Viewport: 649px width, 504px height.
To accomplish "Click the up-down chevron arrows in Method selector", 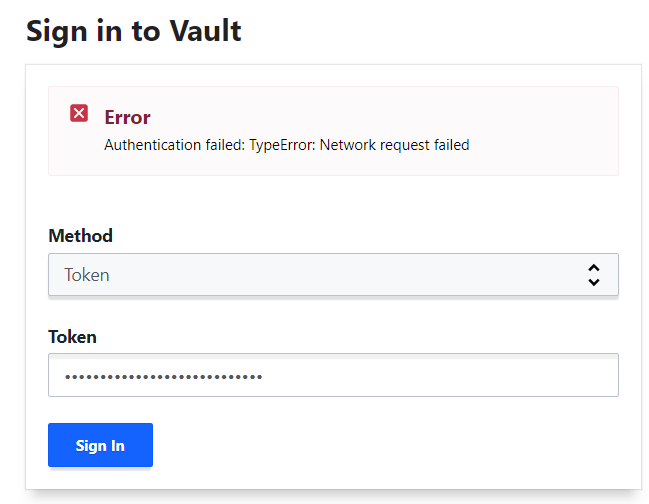I will [594, 275].
